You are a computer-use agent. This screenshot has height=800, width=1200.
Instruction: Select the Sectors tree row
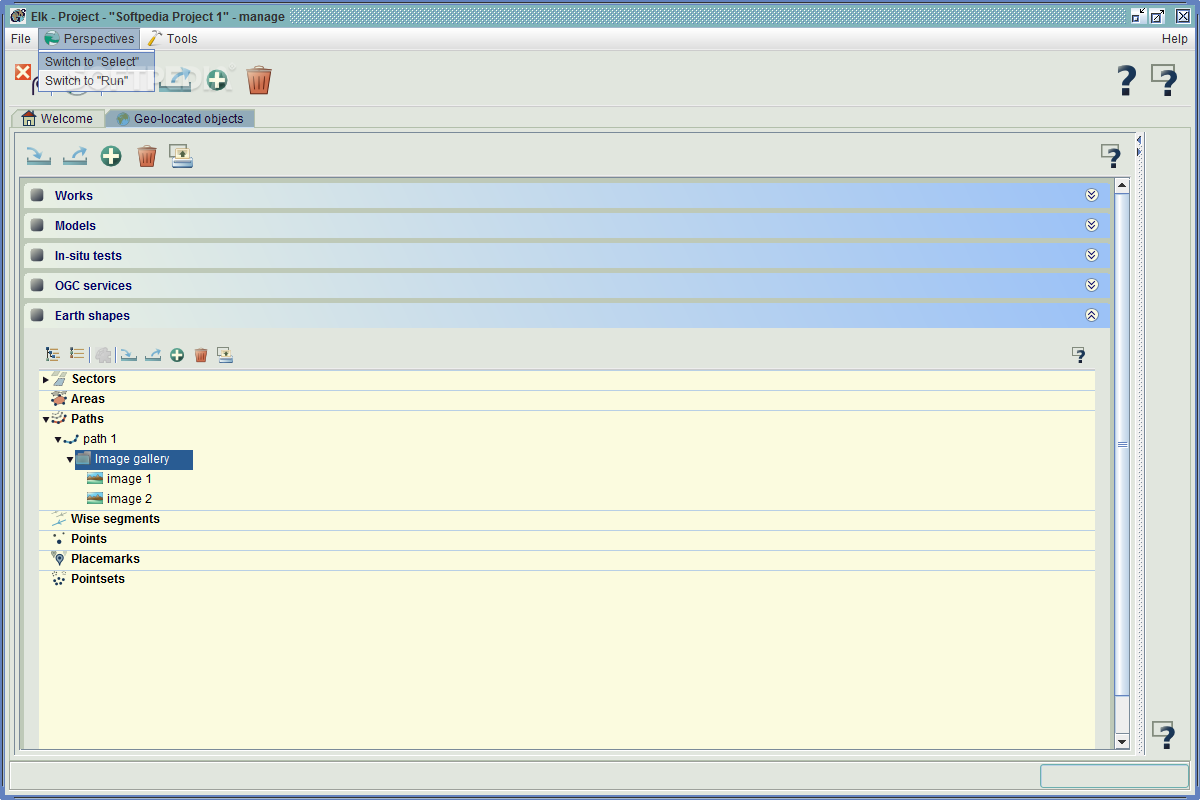[x=567, y=379]
